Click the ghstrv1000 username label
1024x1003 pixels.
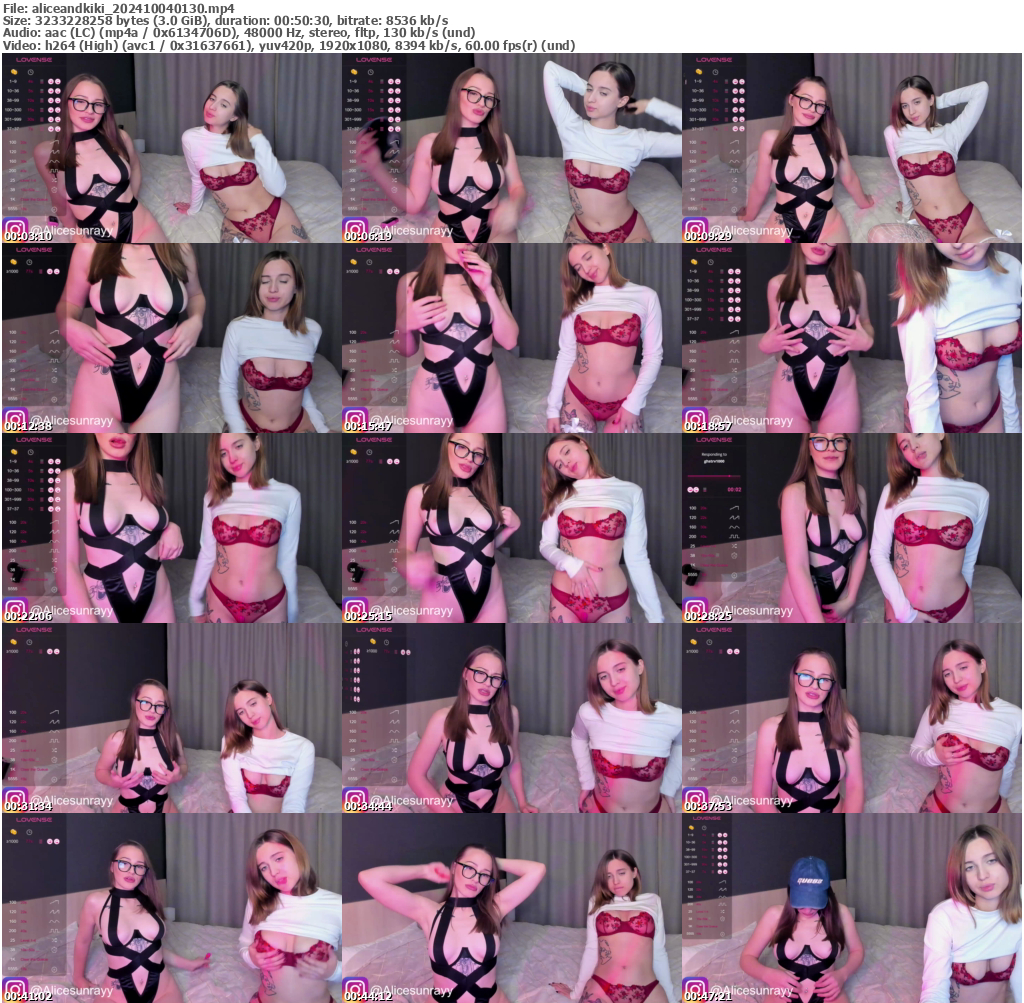click(714, 461)
